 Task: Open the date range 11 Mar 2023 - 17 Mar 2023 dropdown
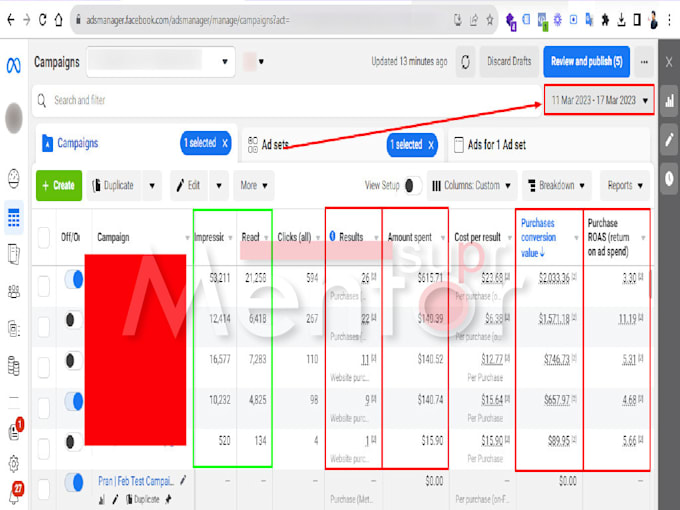[599, 100]
